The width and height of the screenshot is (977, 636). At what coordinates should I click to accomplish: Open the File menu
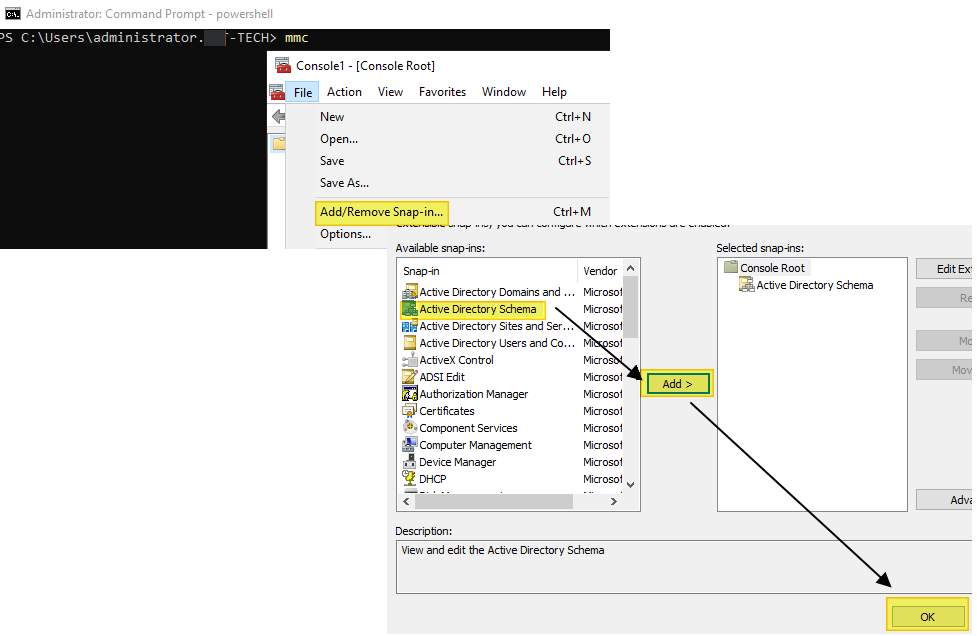(303, 92)
